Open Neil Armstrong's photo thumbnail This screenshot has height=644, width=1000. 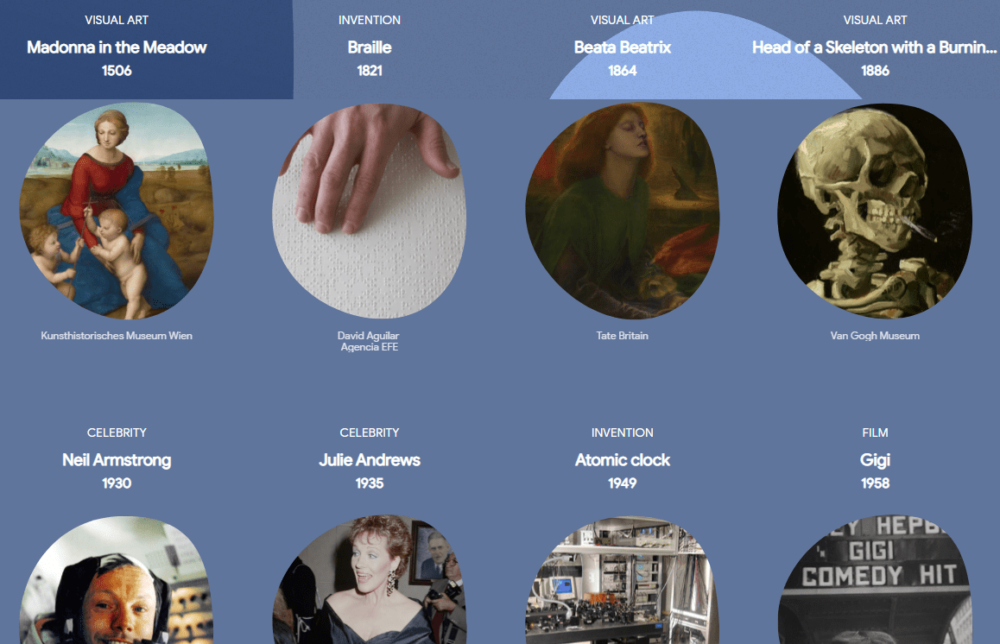tap(117, 580)
